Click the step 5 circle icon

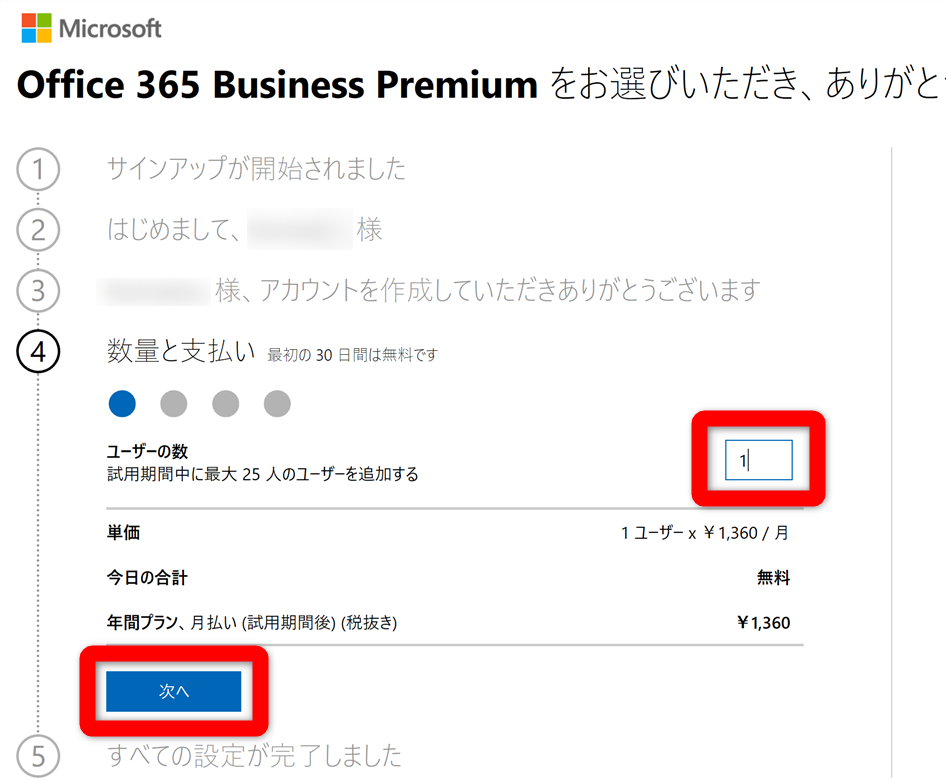38,754
